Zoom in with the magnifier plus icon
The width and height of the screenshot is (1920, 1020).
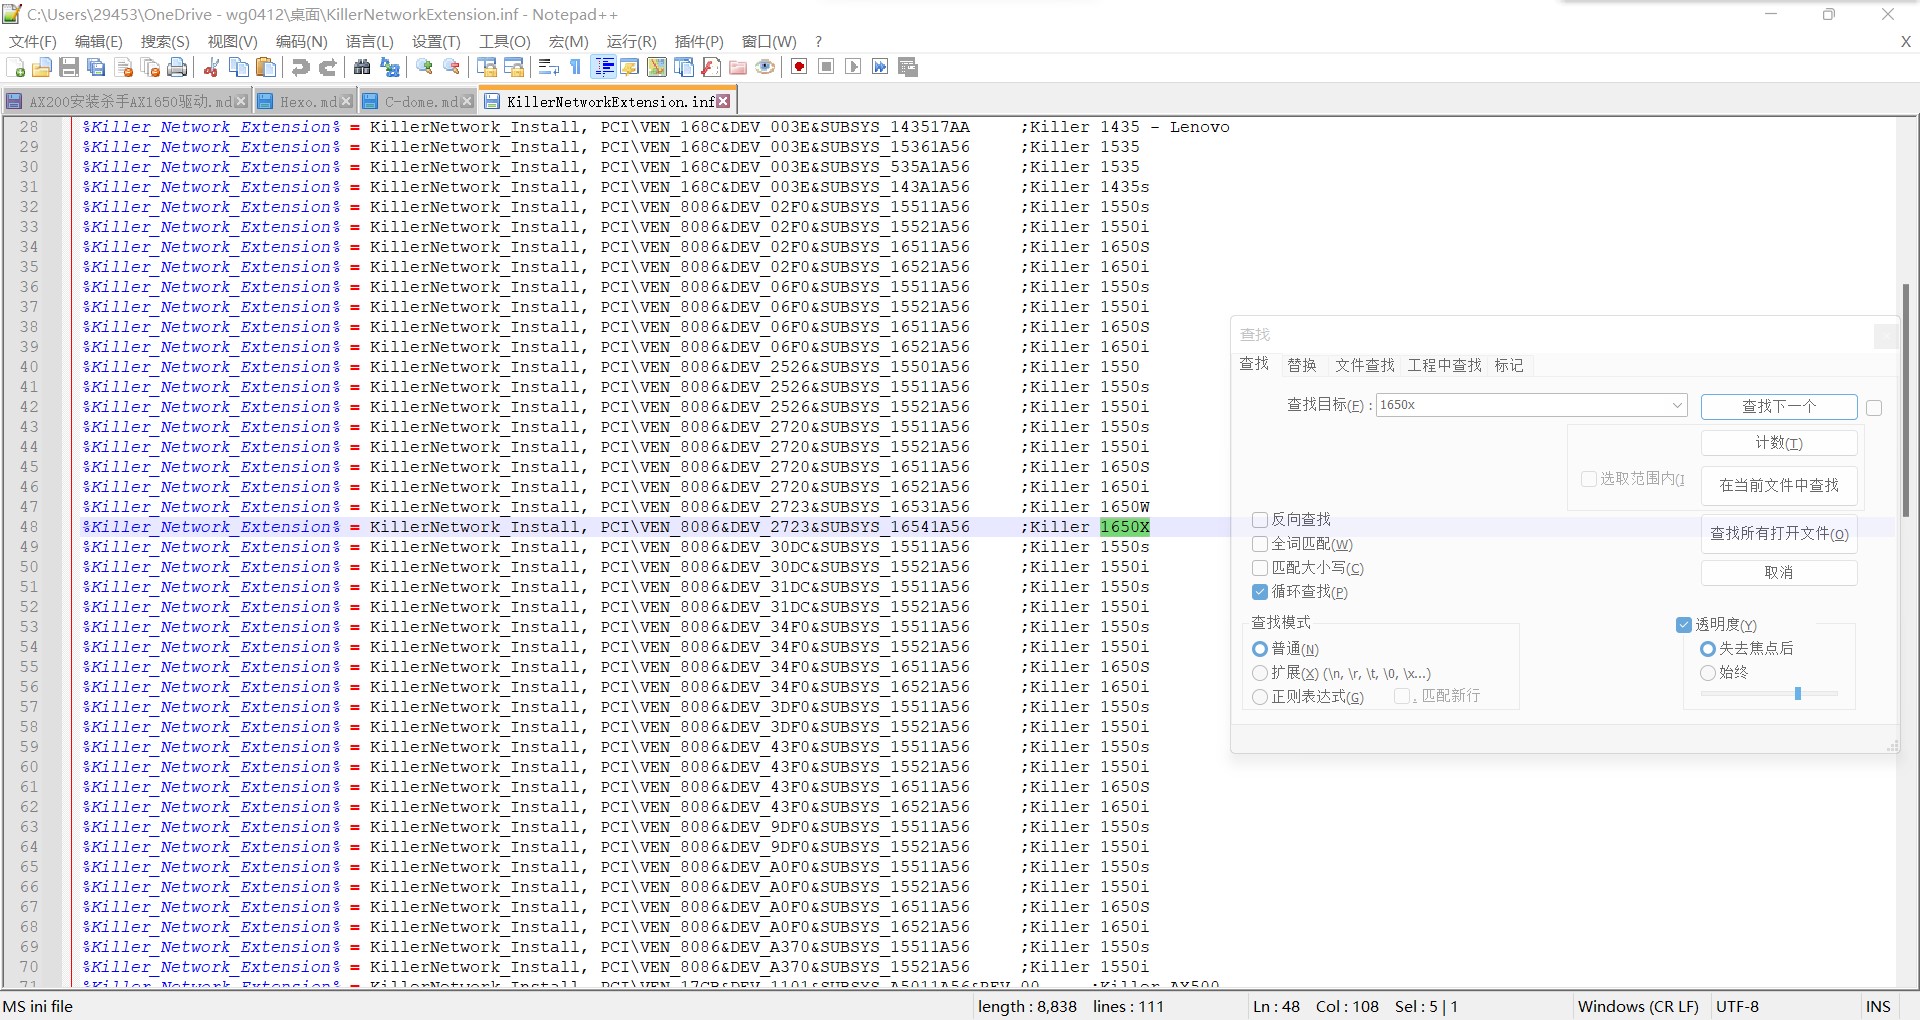pyautogui.click(x=424, y=67)
